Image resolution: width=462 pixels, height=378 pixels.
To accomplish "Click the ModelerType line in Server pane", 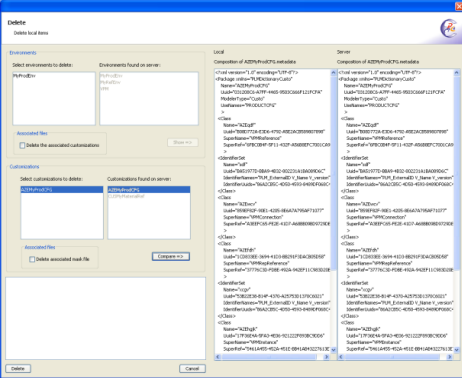I will [x=366, y=99].
